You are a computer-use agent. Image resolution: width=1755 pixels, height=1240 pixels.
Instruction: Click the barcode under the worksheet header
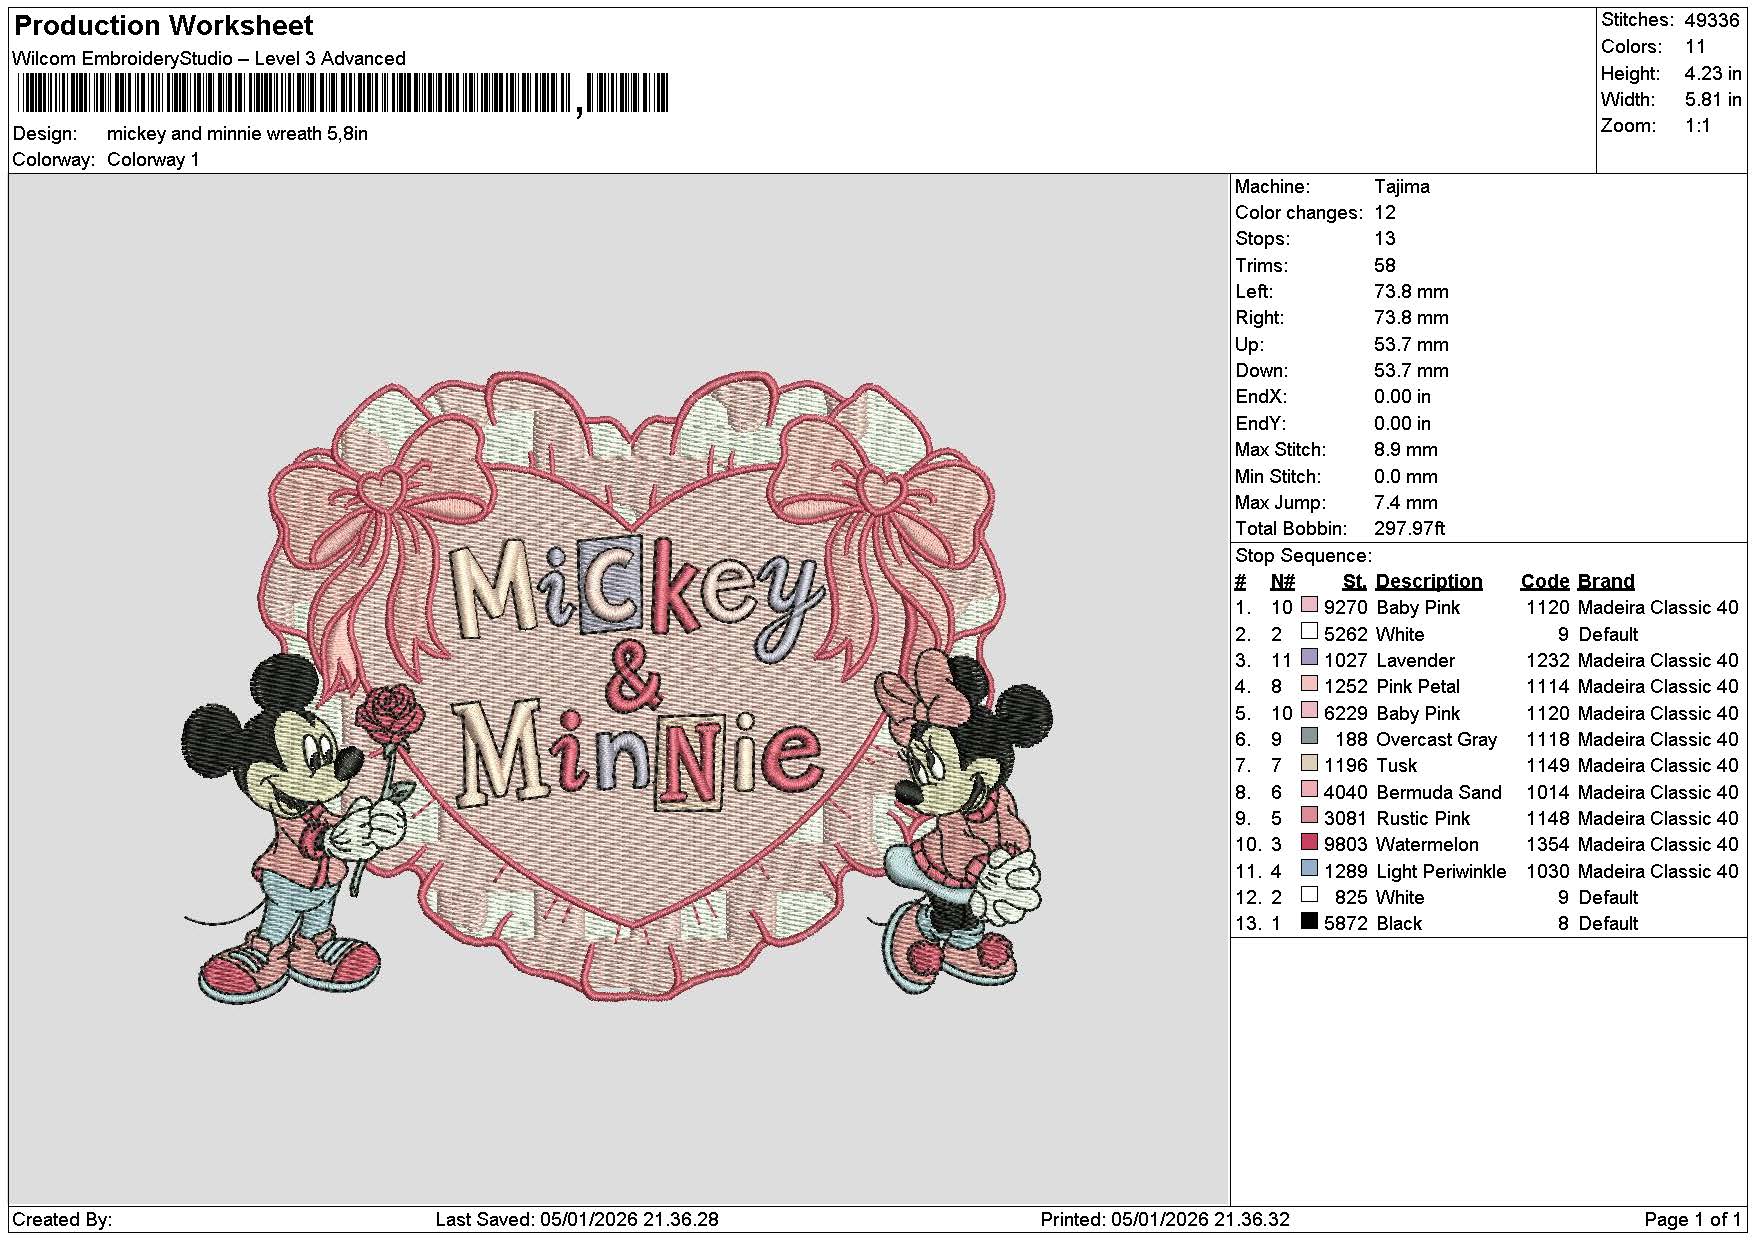pyautogui.click(x=343, y=94)
